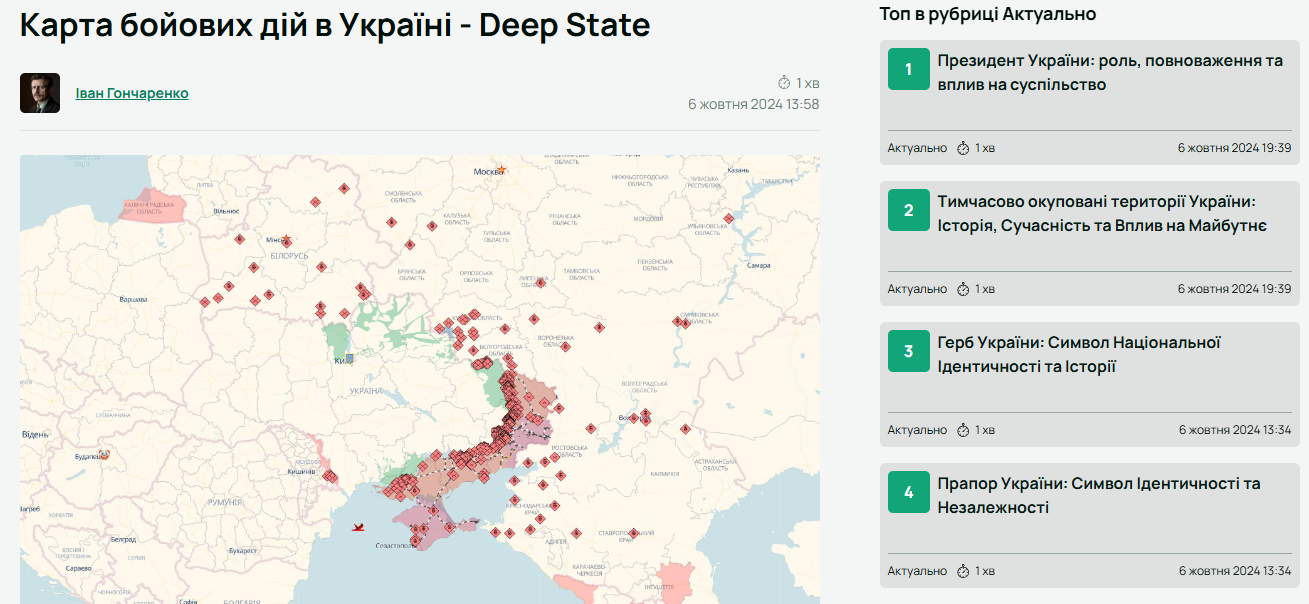1309x604 pixels.
Task: Click the Москва star marker on map
Action: coord(502,170)
